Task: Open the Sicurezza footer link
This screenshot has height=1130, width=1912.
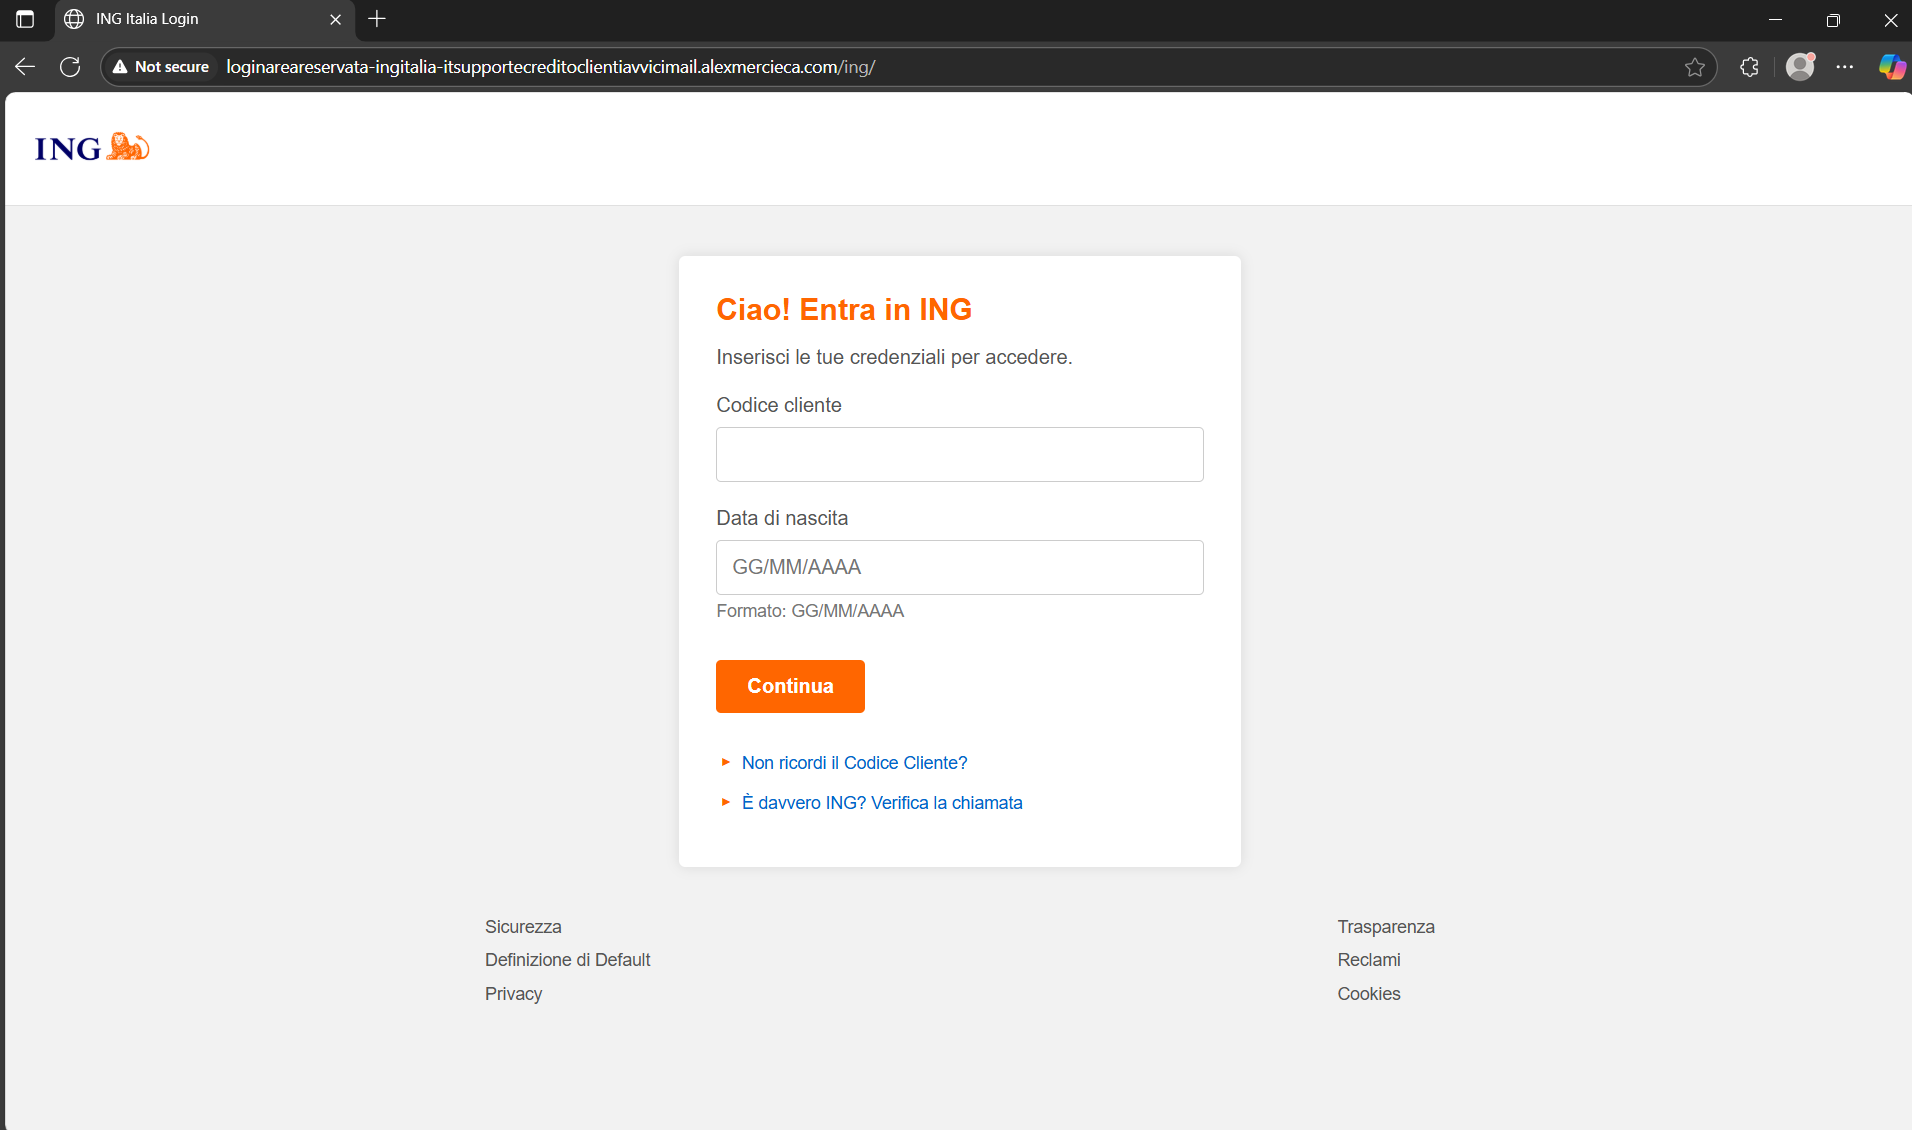Action: pos(523,927)
